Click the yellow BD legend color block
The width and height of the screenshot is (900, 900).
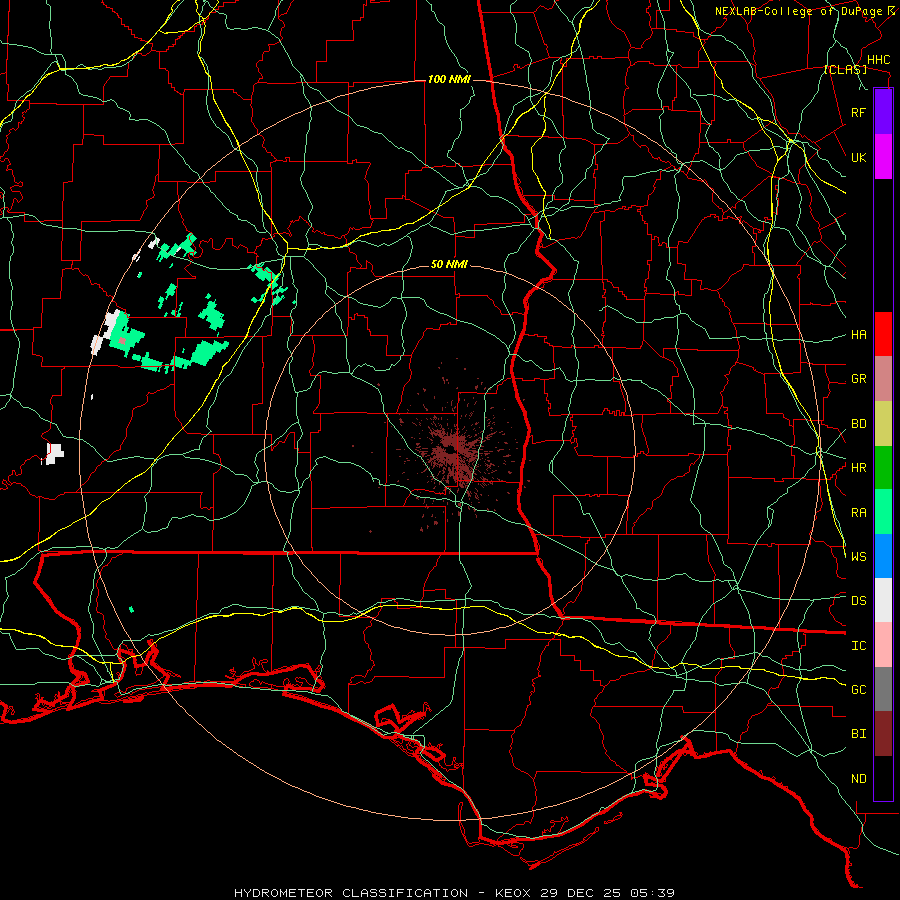[x=883, y=424]
